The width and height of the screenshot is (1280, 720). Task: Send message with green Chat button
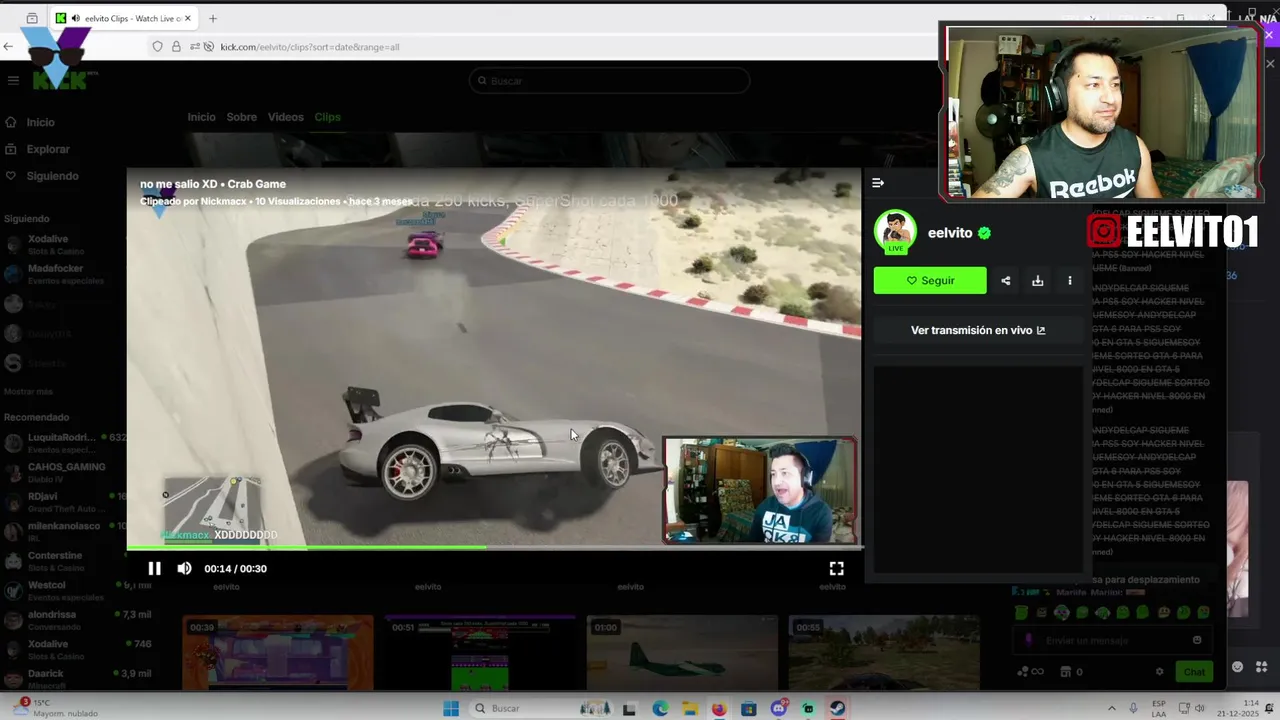point(1195,672)
